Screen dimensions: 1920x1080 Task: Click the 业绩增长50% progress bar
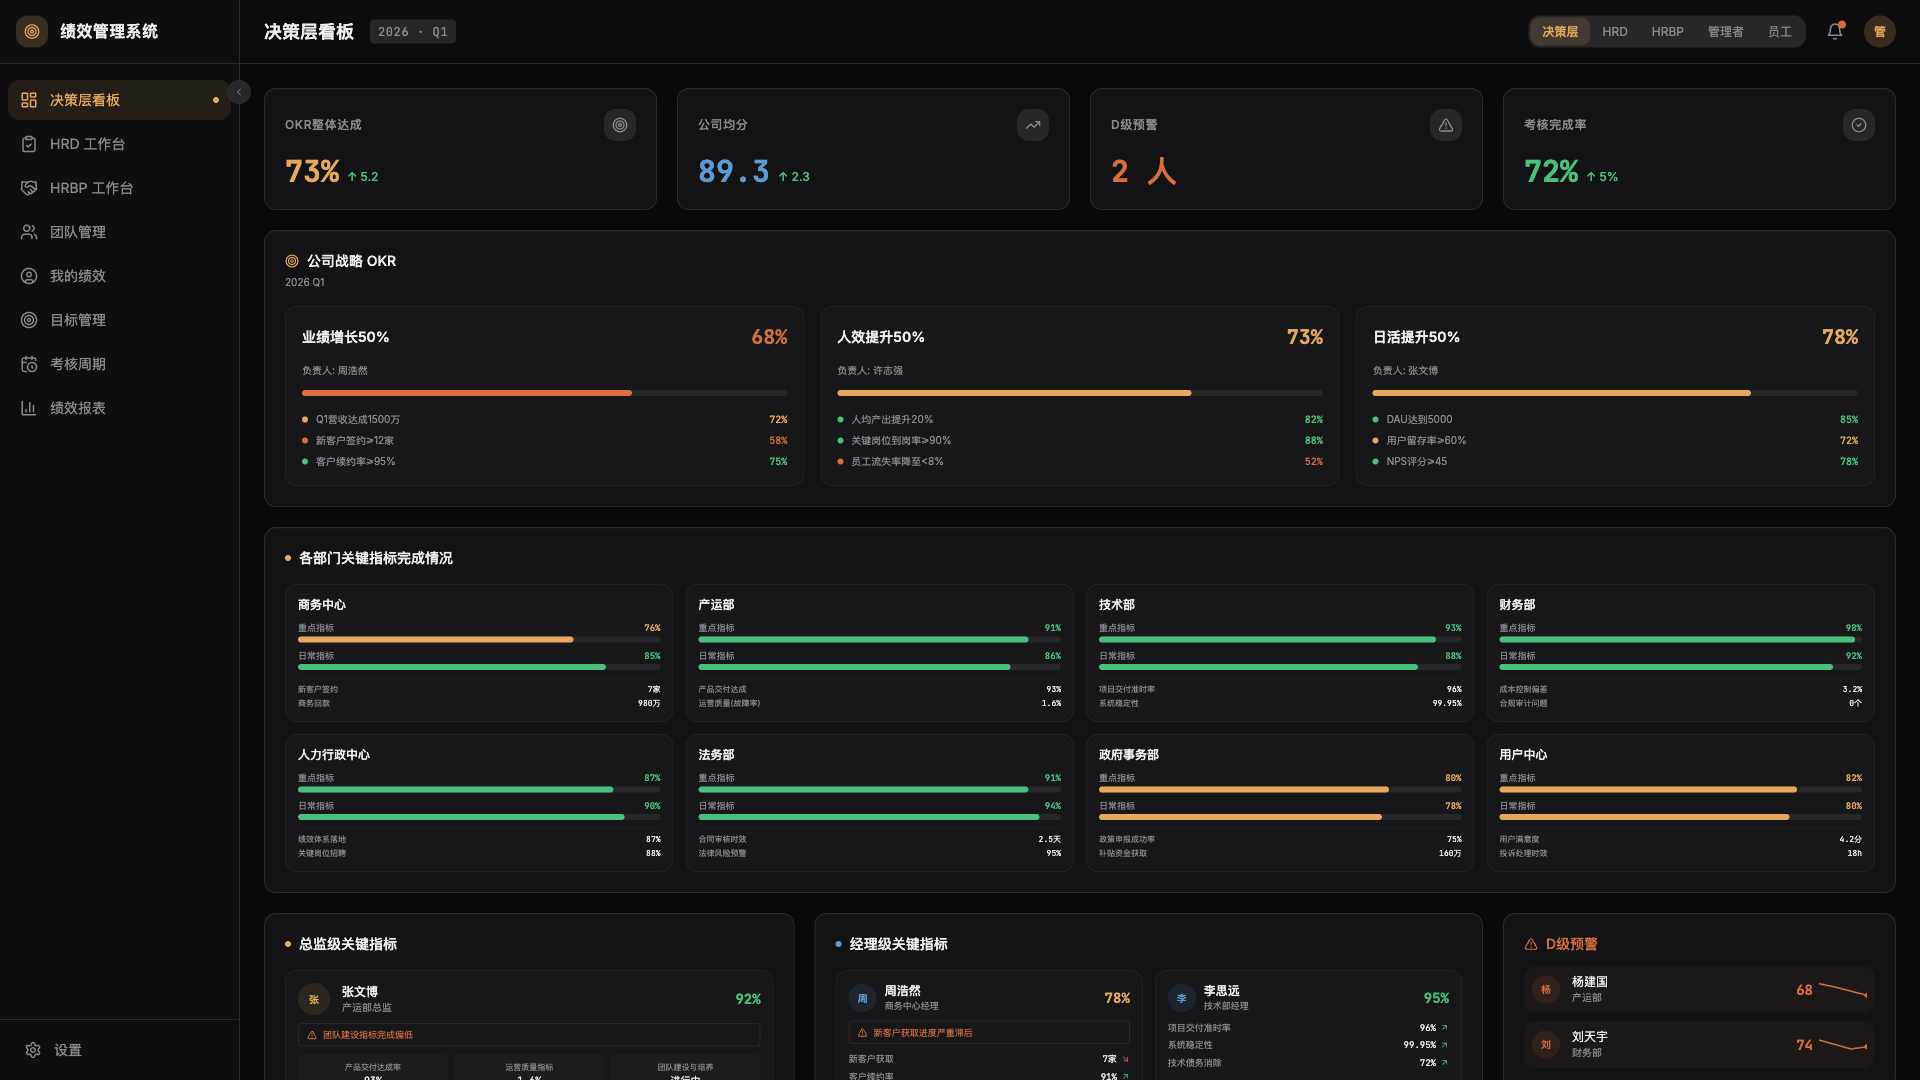tap(544, 393)
